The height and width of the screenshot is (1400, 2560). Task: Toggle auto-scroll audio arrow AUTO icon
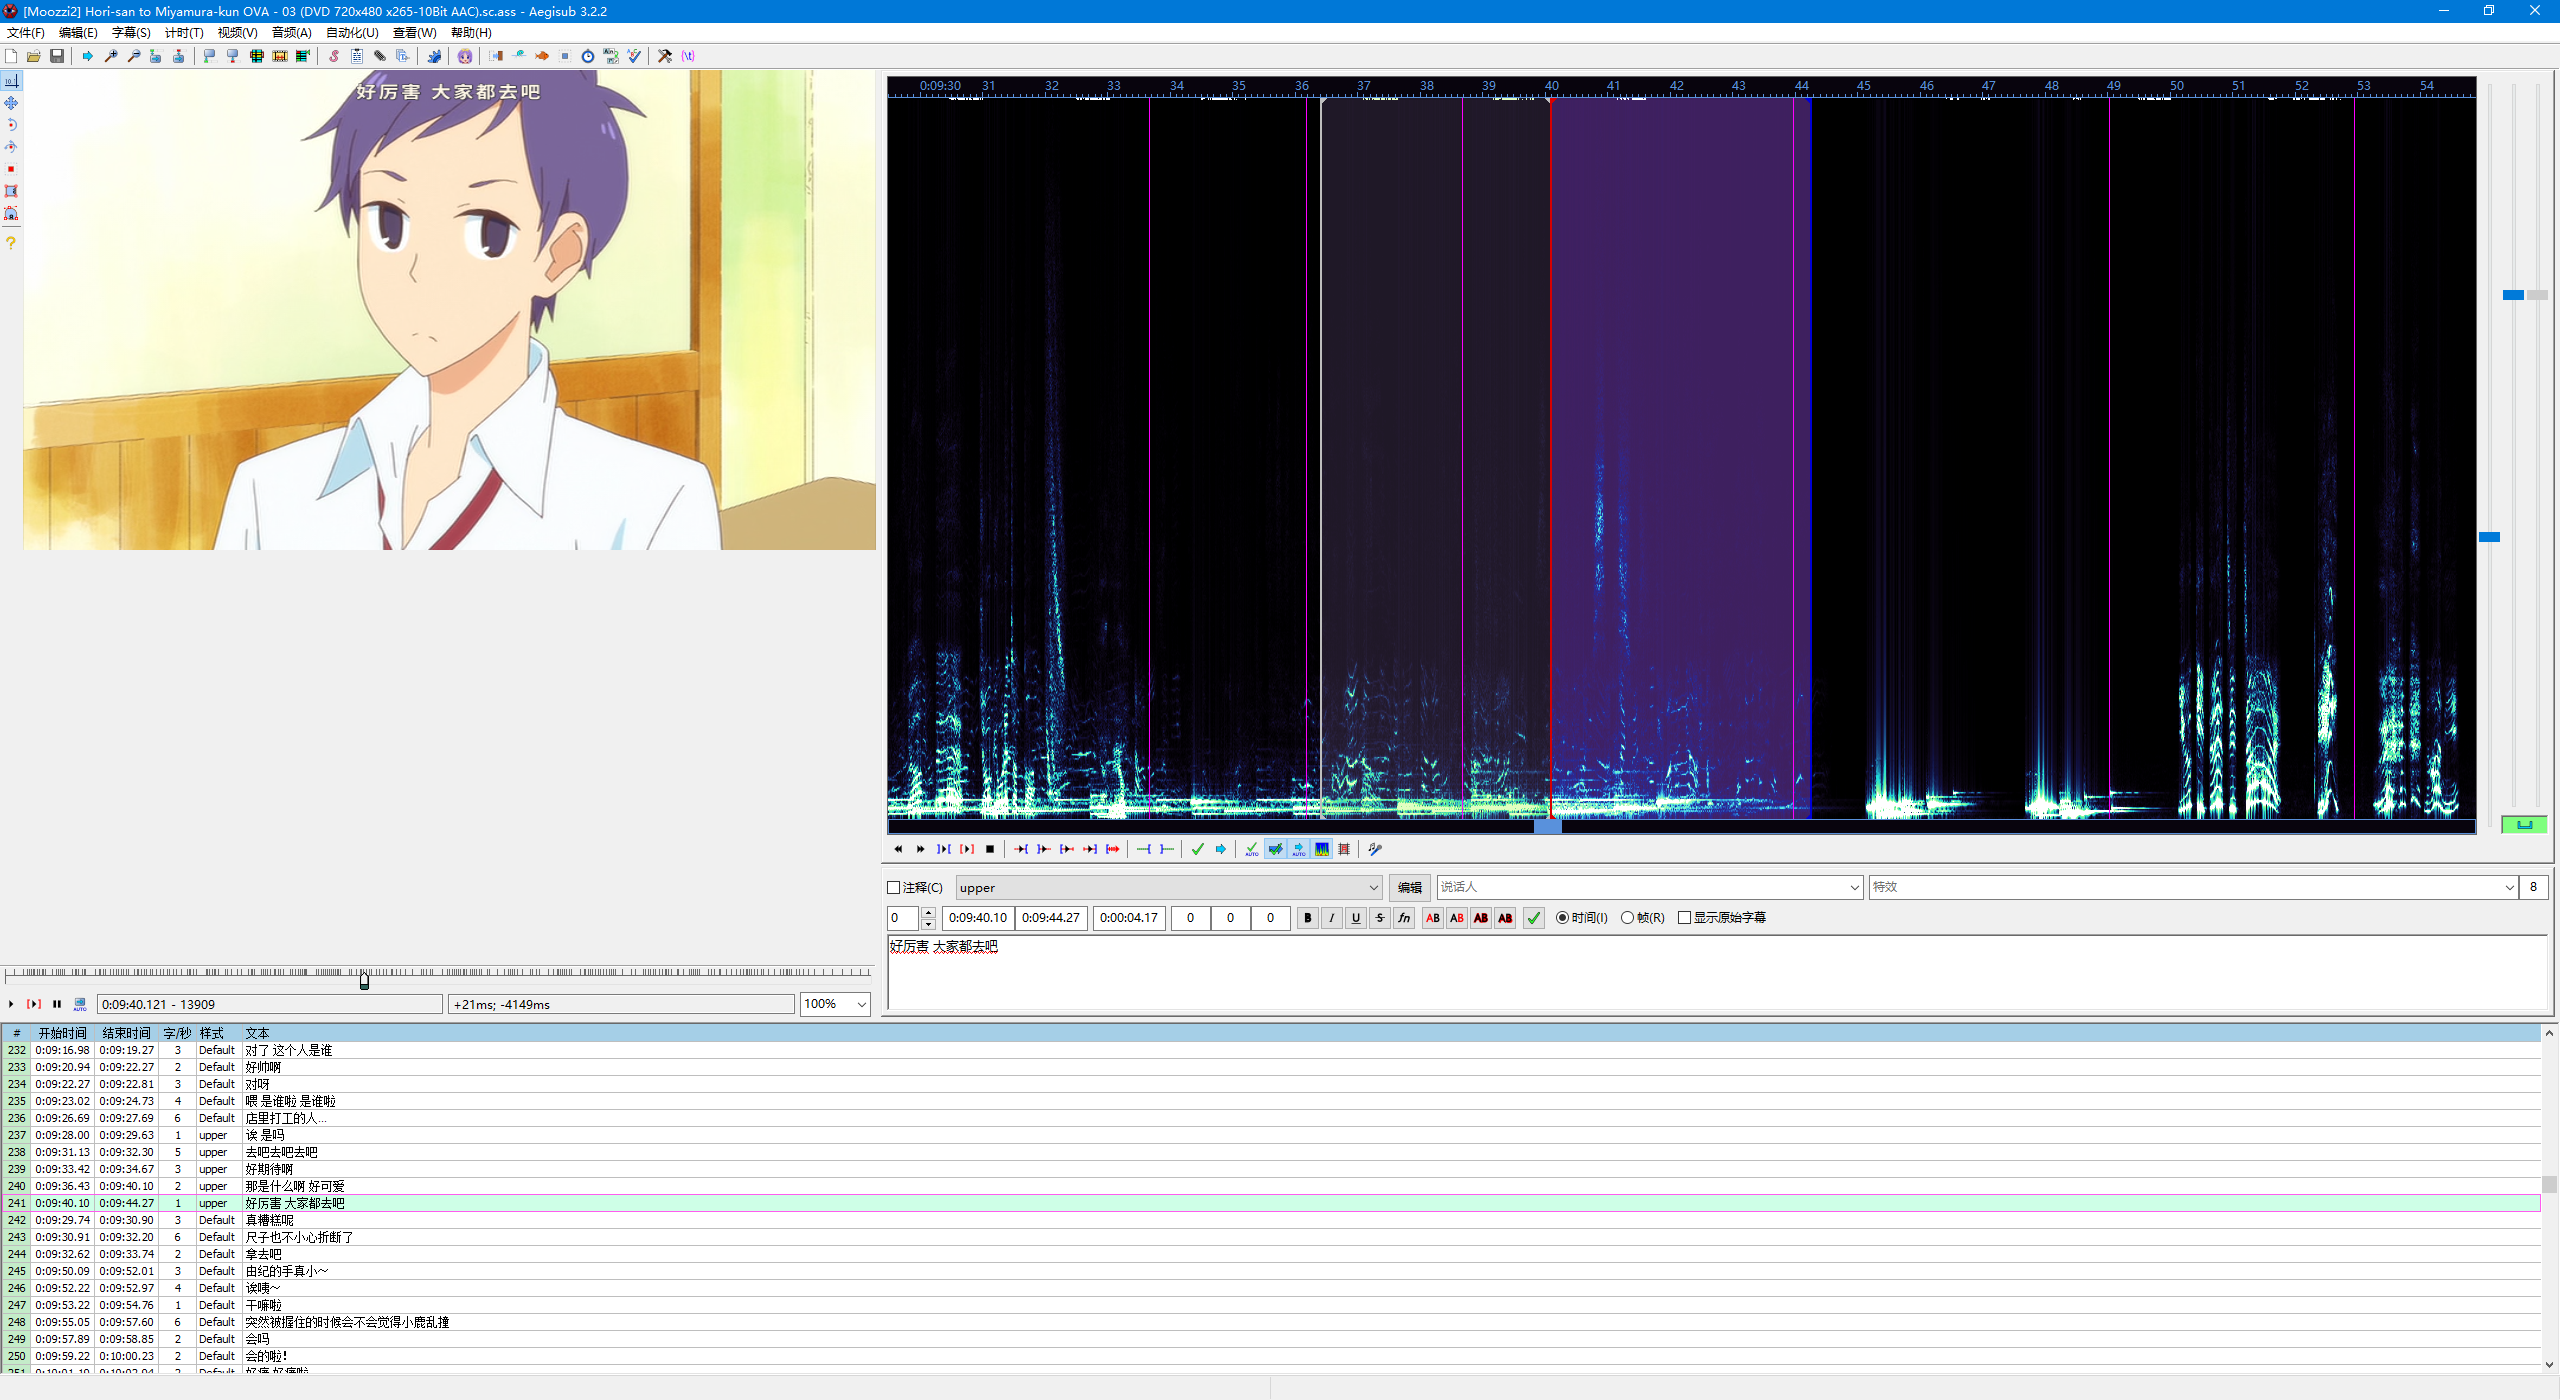[1299, 849]
